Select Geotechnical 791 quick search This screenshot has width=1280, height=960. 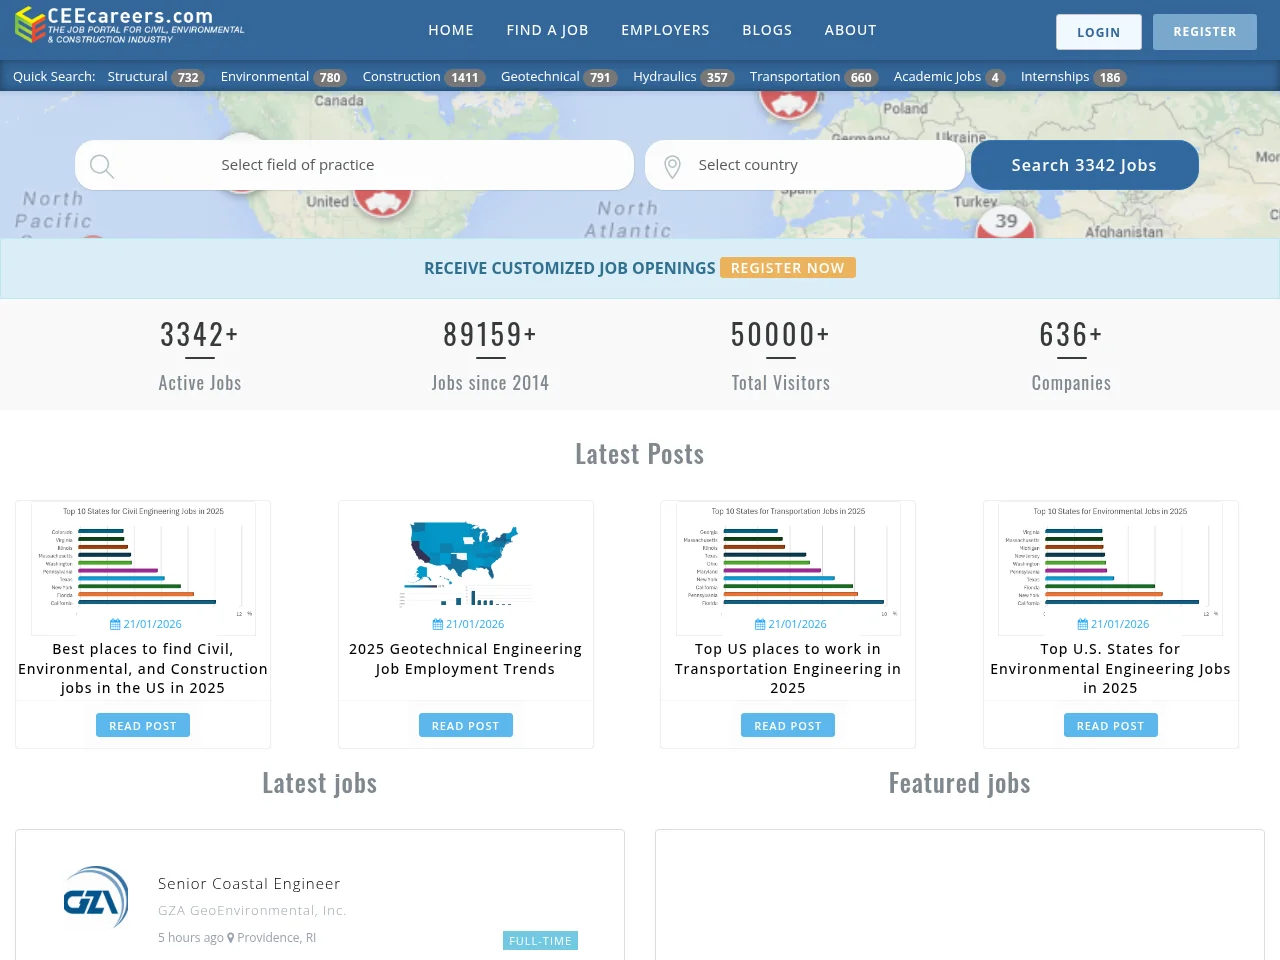click(558, 77)
